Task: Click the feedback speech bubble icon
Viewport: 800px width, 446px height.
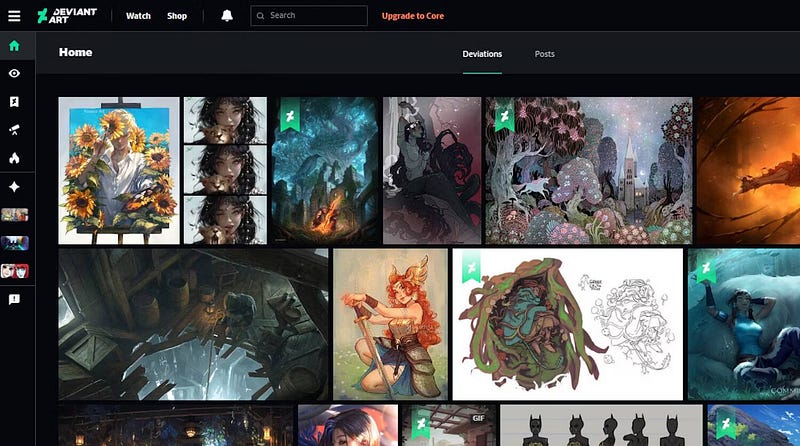Action: 14,299
